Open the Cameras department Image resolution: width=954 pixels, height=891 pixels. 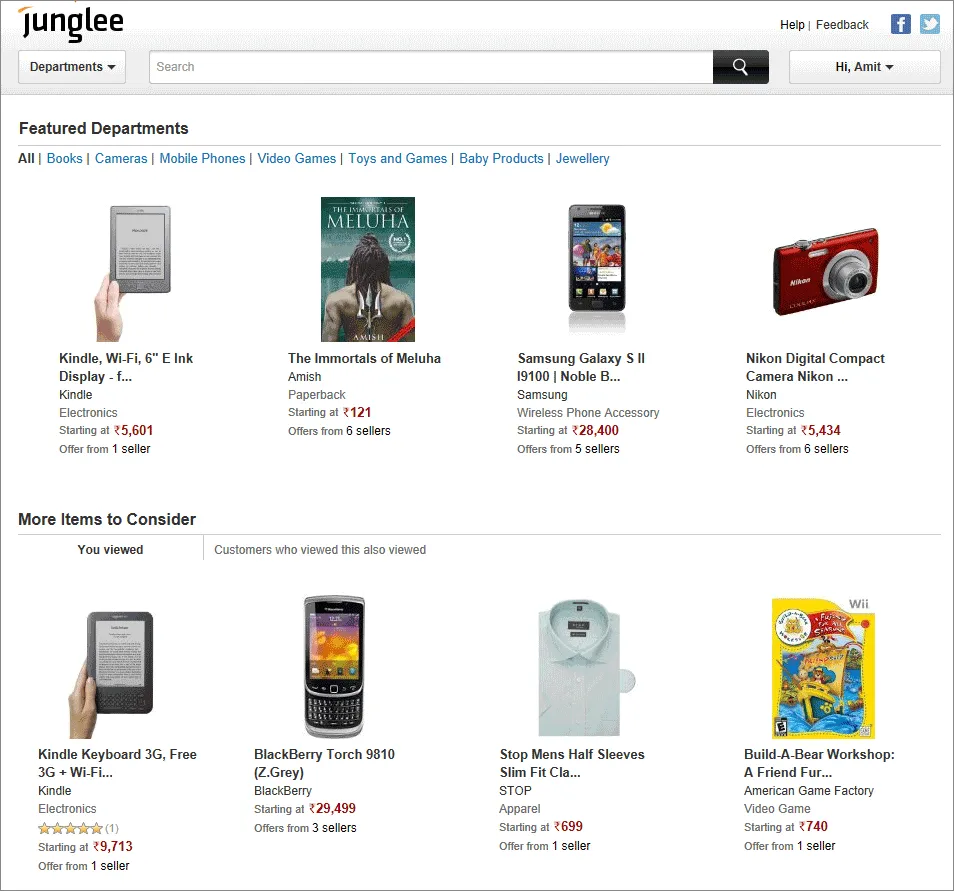click(x=121, y=158)
